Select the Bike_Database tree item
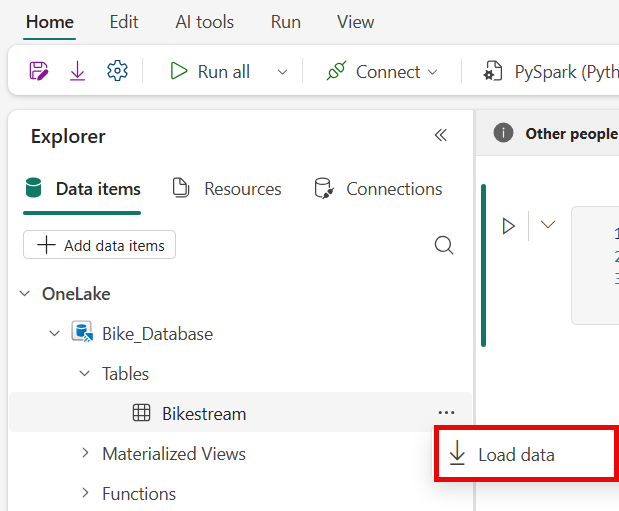Viewport: 619px width, 511px height. (x=158, y=334)
